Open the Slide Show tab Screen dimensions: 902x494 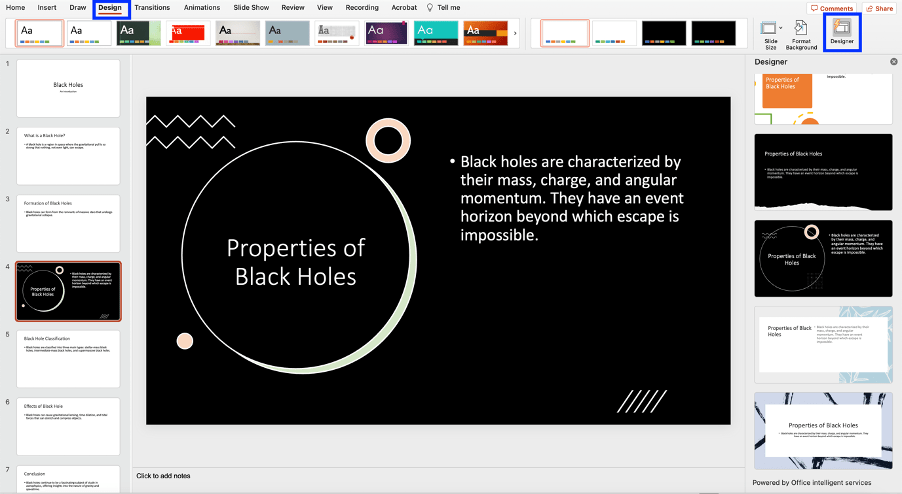(251, 7)
